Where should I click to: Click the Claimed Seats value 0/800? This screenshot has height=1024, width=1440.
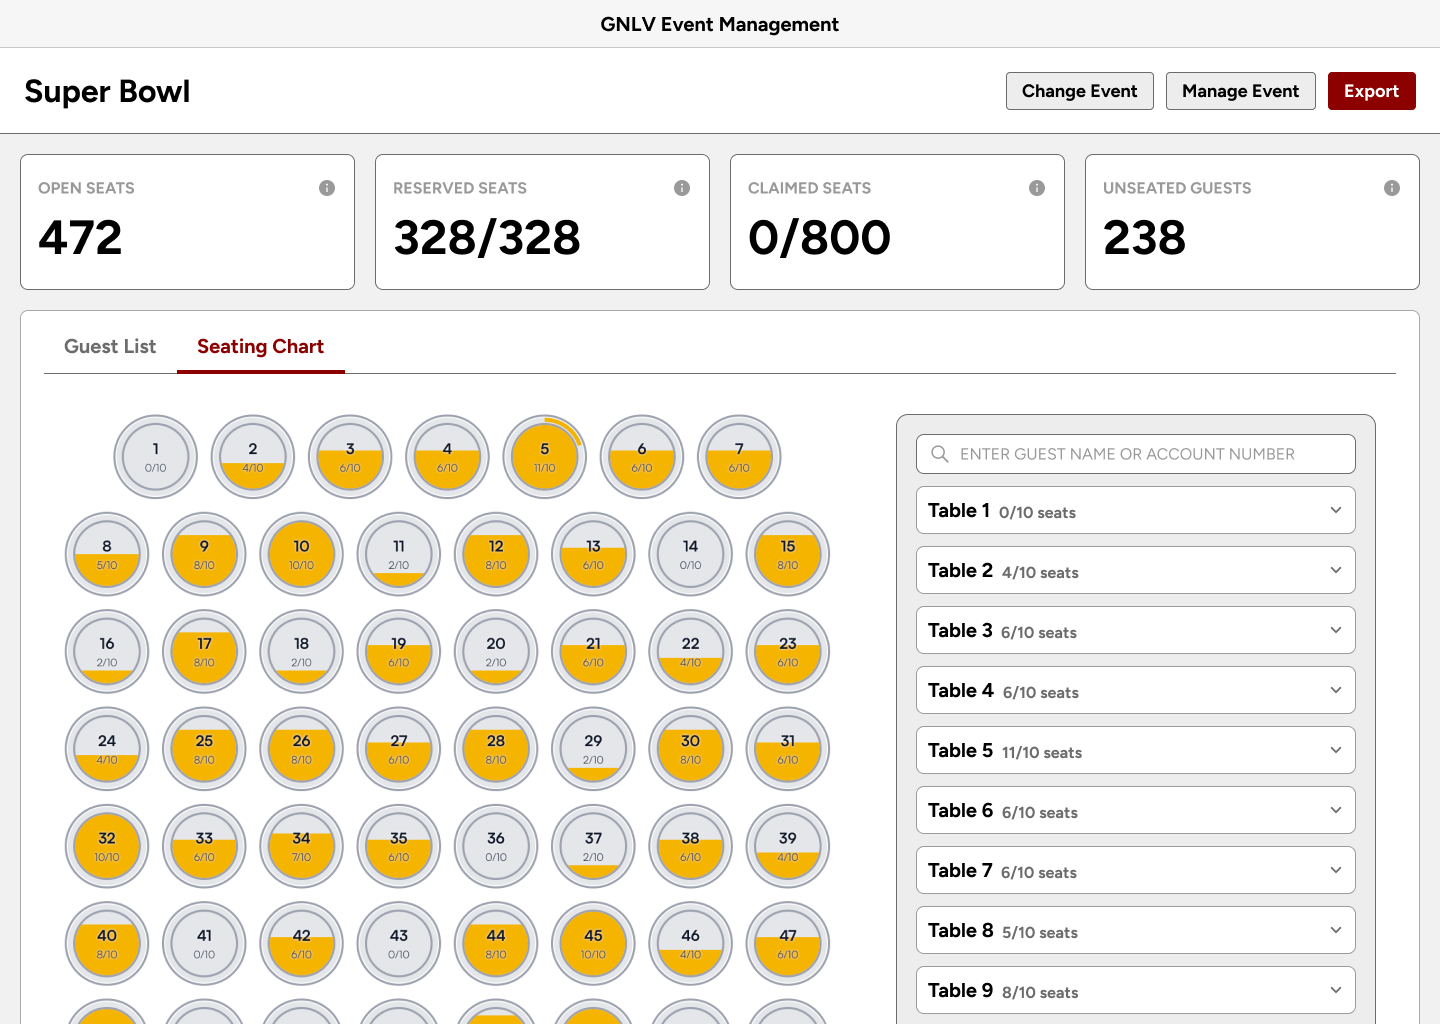coord(819,238)
